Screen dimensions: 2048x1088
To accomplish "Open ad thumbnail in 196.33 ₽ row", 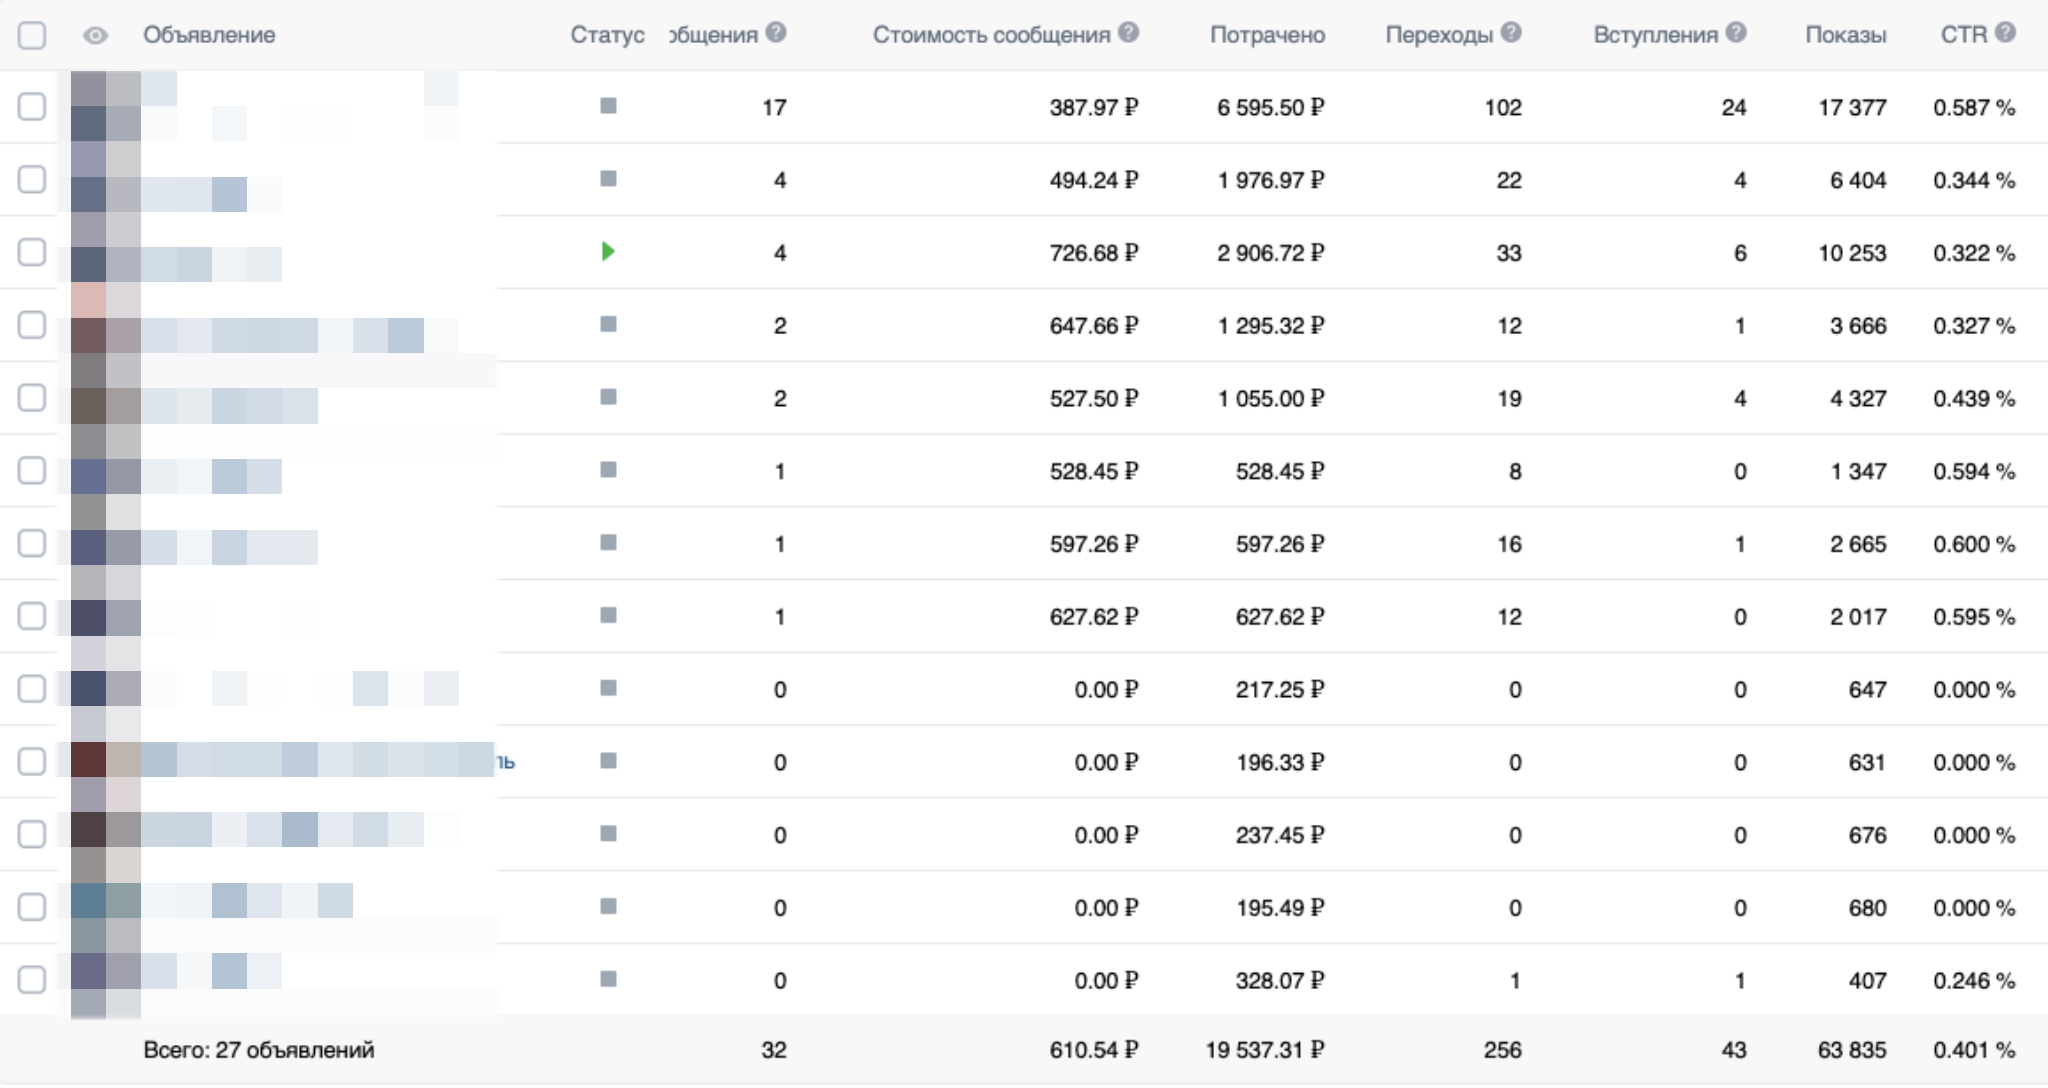I will (105, 761).
